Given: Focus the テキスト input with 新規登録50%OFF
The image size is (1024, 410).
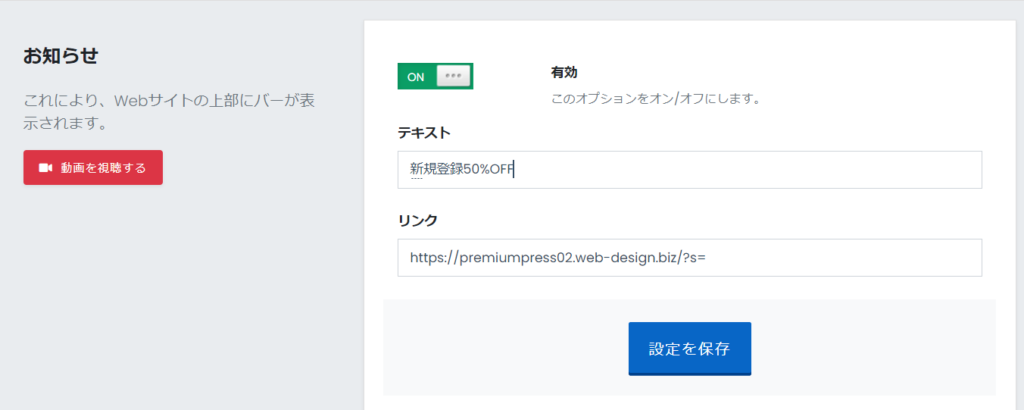Looking at the screenshot, I should 690,170.
